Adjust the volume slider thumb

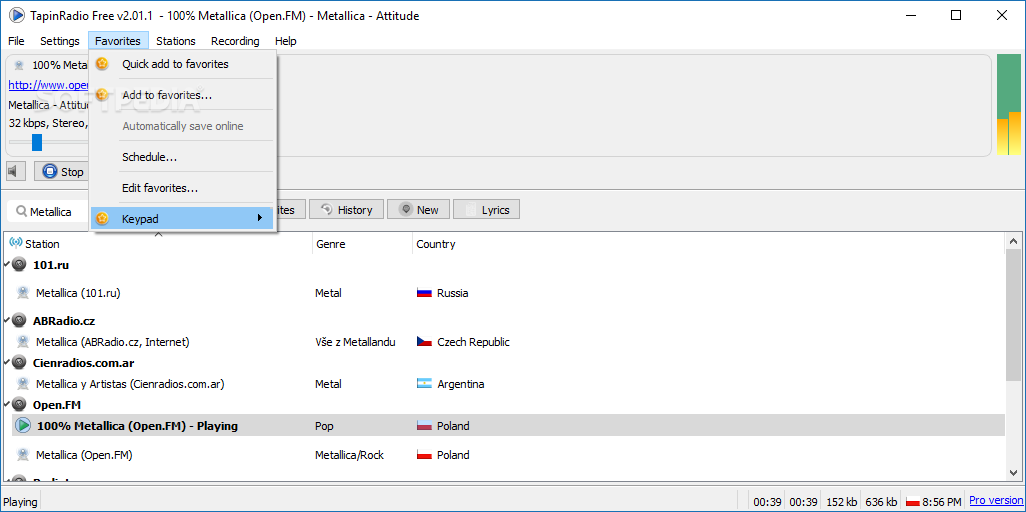[x=37, y=141]
